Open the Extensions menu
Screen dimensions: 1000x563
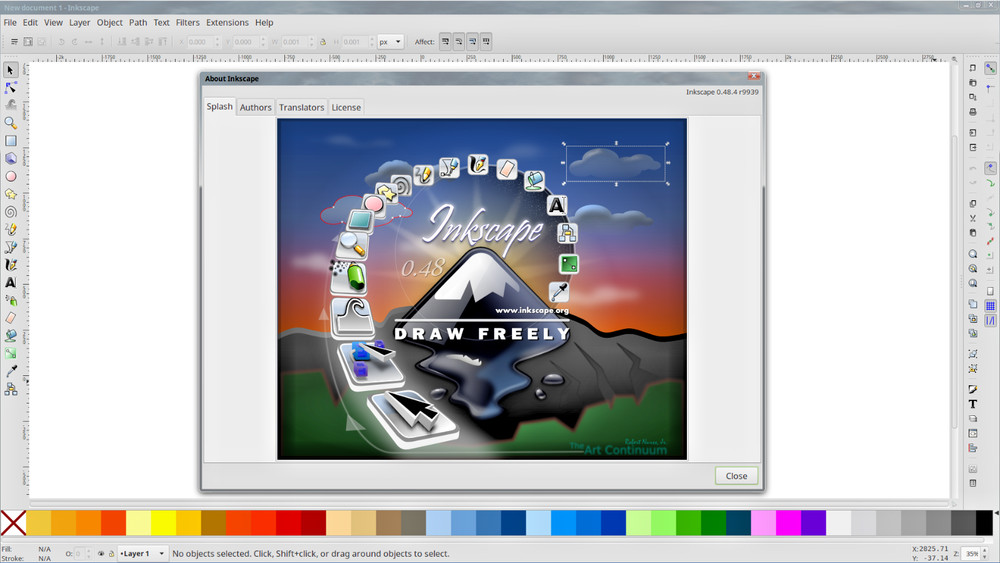227,22
